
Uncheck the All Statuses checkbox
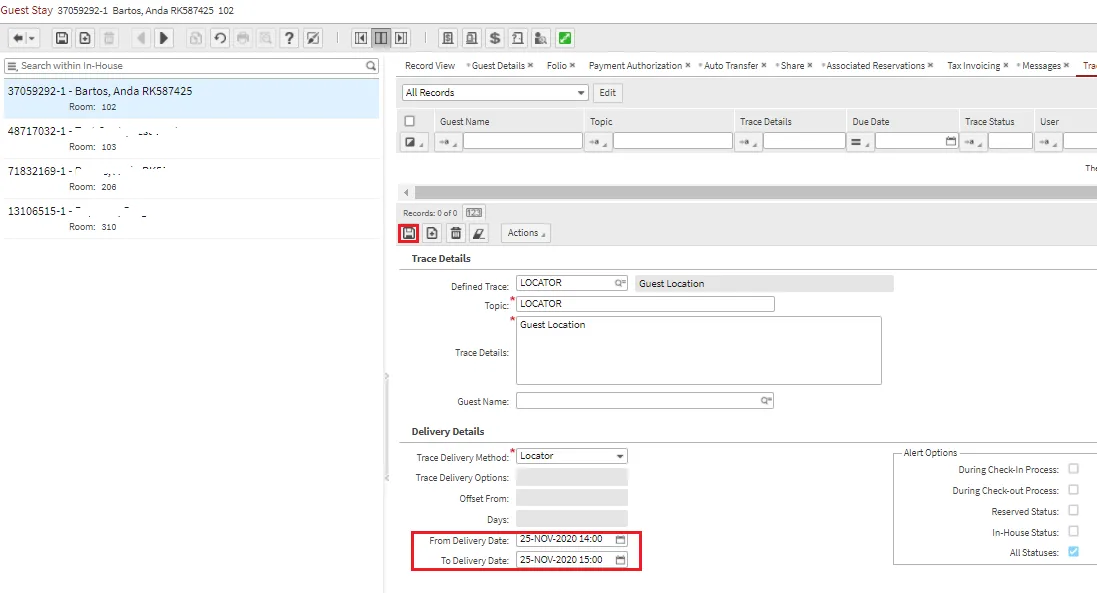click(1073, 552)
